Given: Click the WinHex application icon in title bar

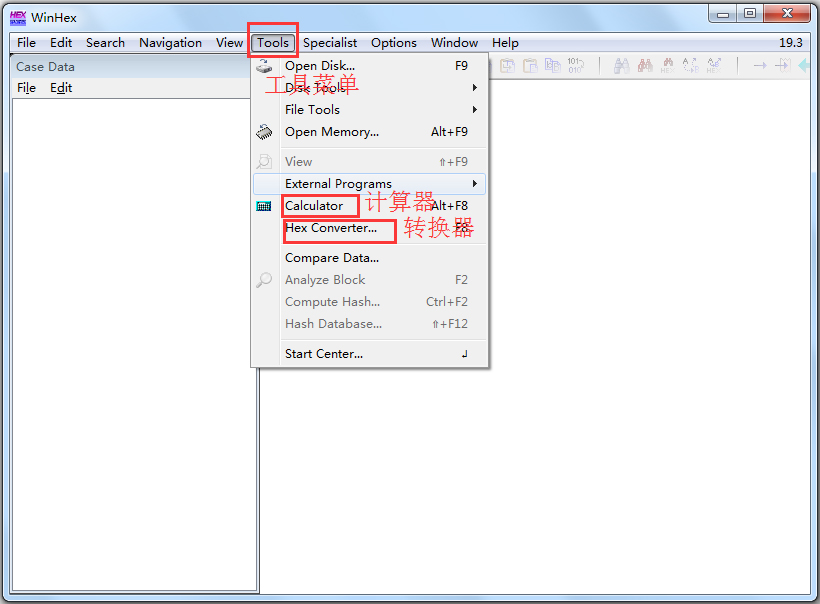Looking at the screenshot, I should [x=18, y=18].
